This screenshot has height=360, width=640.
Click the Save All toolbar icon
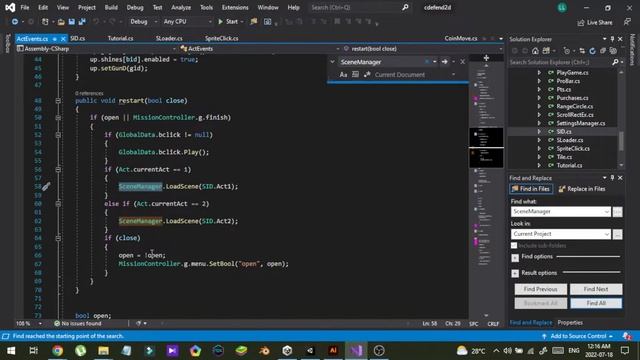tap(82, 22)
